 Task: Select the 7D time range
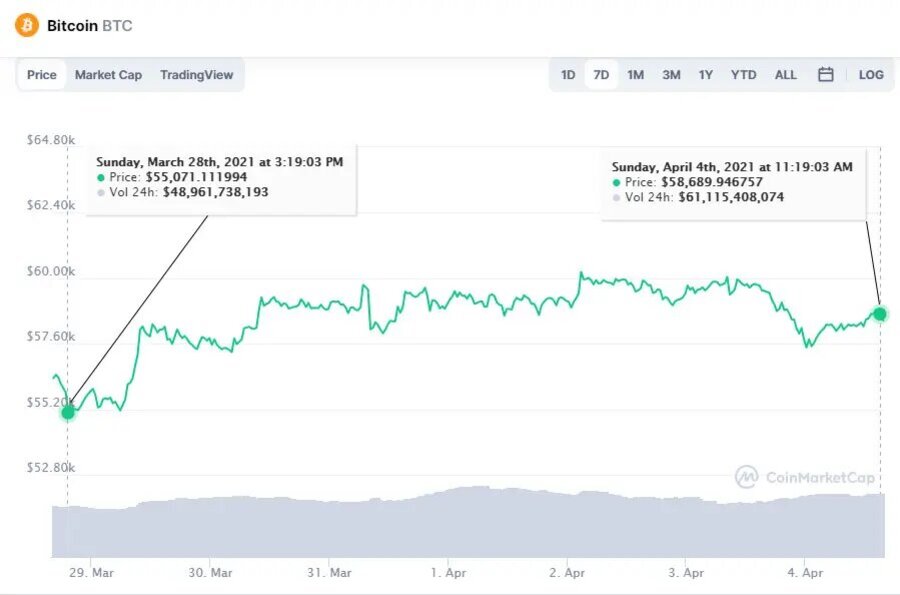point(601,75)
